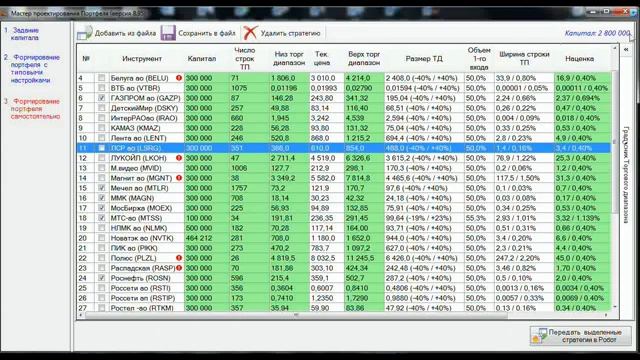
Task: Click Мечел row count cell '1757'
Action: pos(249,188)
